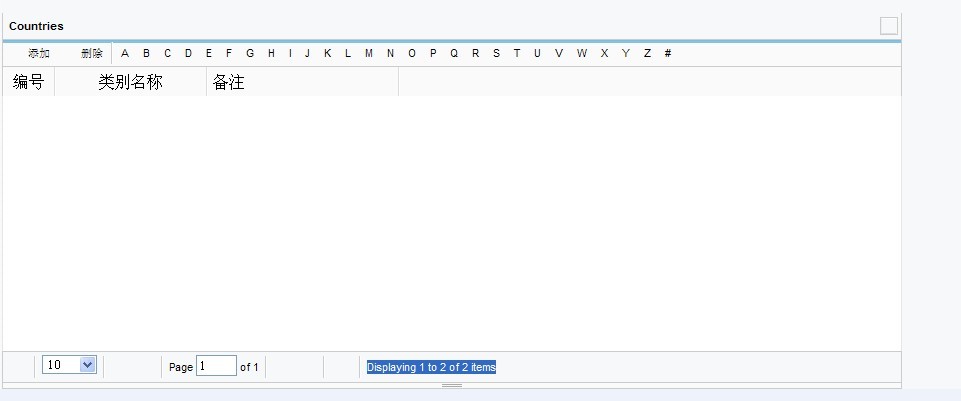961x401 pixels.
Task: Click the 删除 (delete) toolbar button
Action: (x=92, y=53)
